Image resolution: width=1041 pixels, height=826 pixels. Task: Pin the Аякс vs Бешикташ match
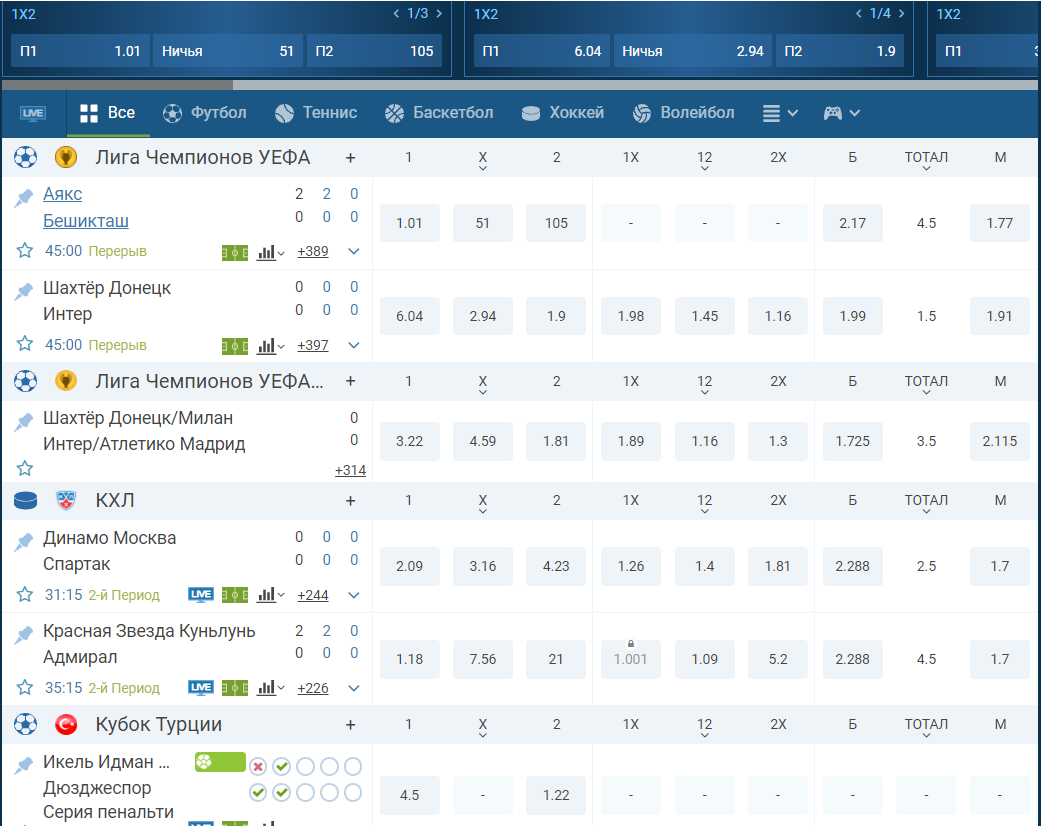pyautogui.click(x=24, y=197)
